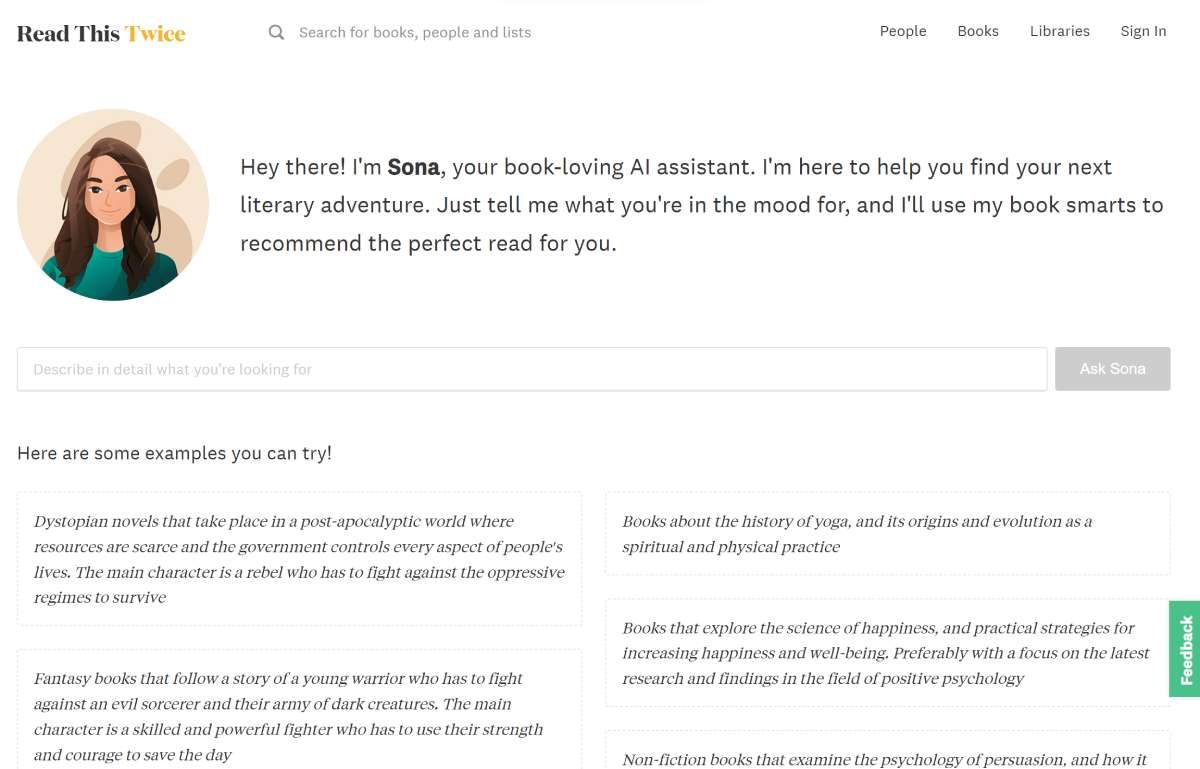Pick the science of happiness example
The height and width of the screenshot is (769, 1200).
887,653
